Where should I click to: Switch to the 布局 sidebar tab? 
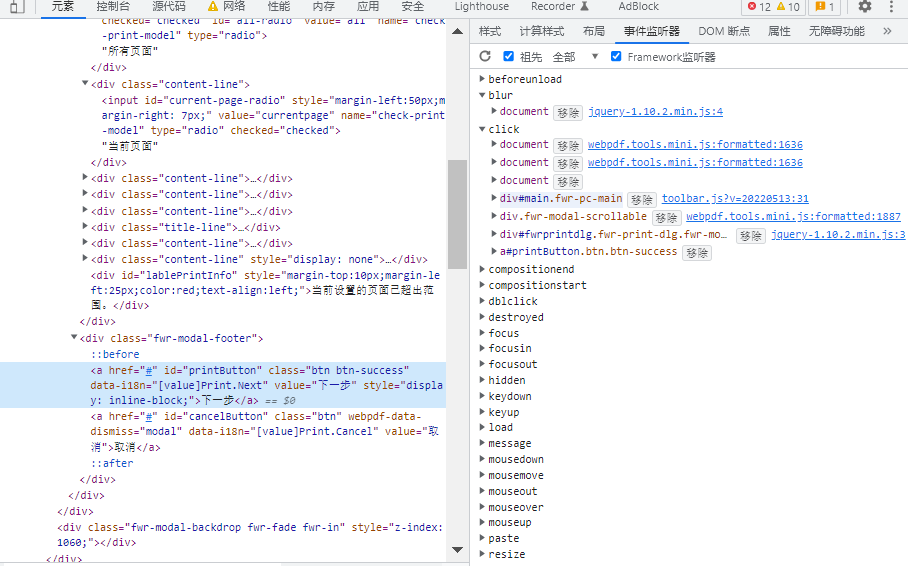click(x=594, y=31)
